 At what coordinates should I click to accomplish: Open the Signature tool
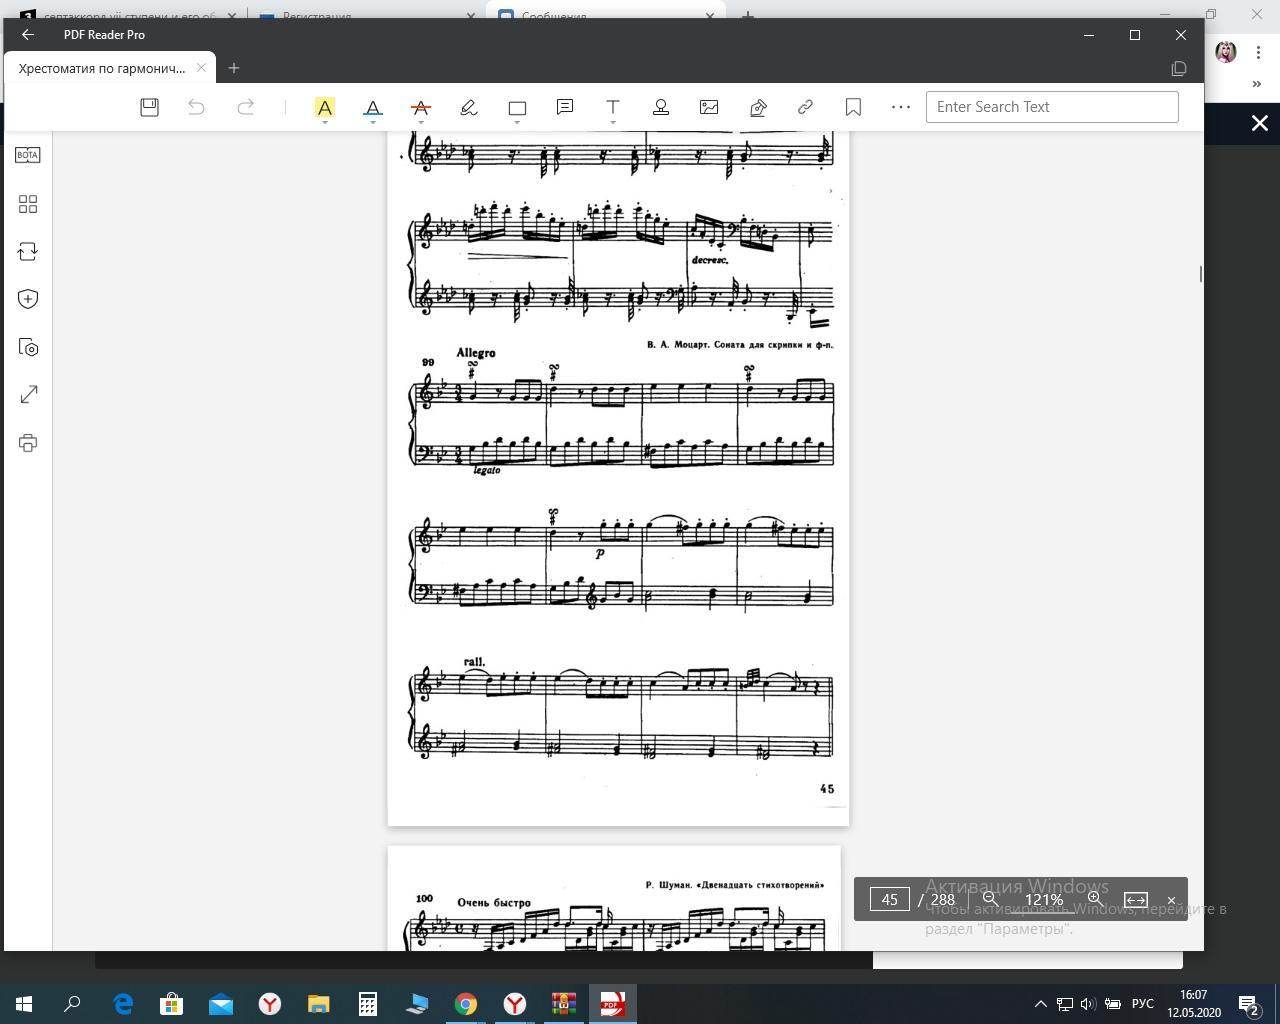758,107
